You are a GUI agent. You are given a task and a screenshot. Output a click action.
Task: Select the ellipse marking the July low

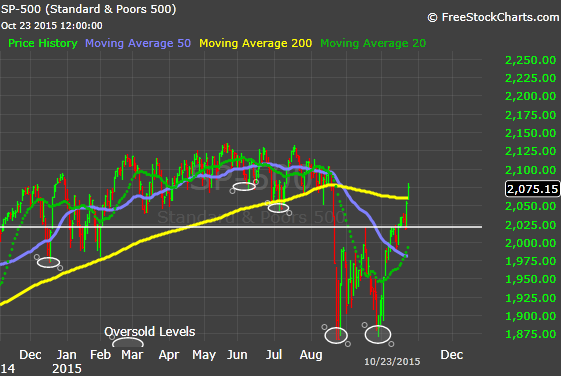coord(278,208)
